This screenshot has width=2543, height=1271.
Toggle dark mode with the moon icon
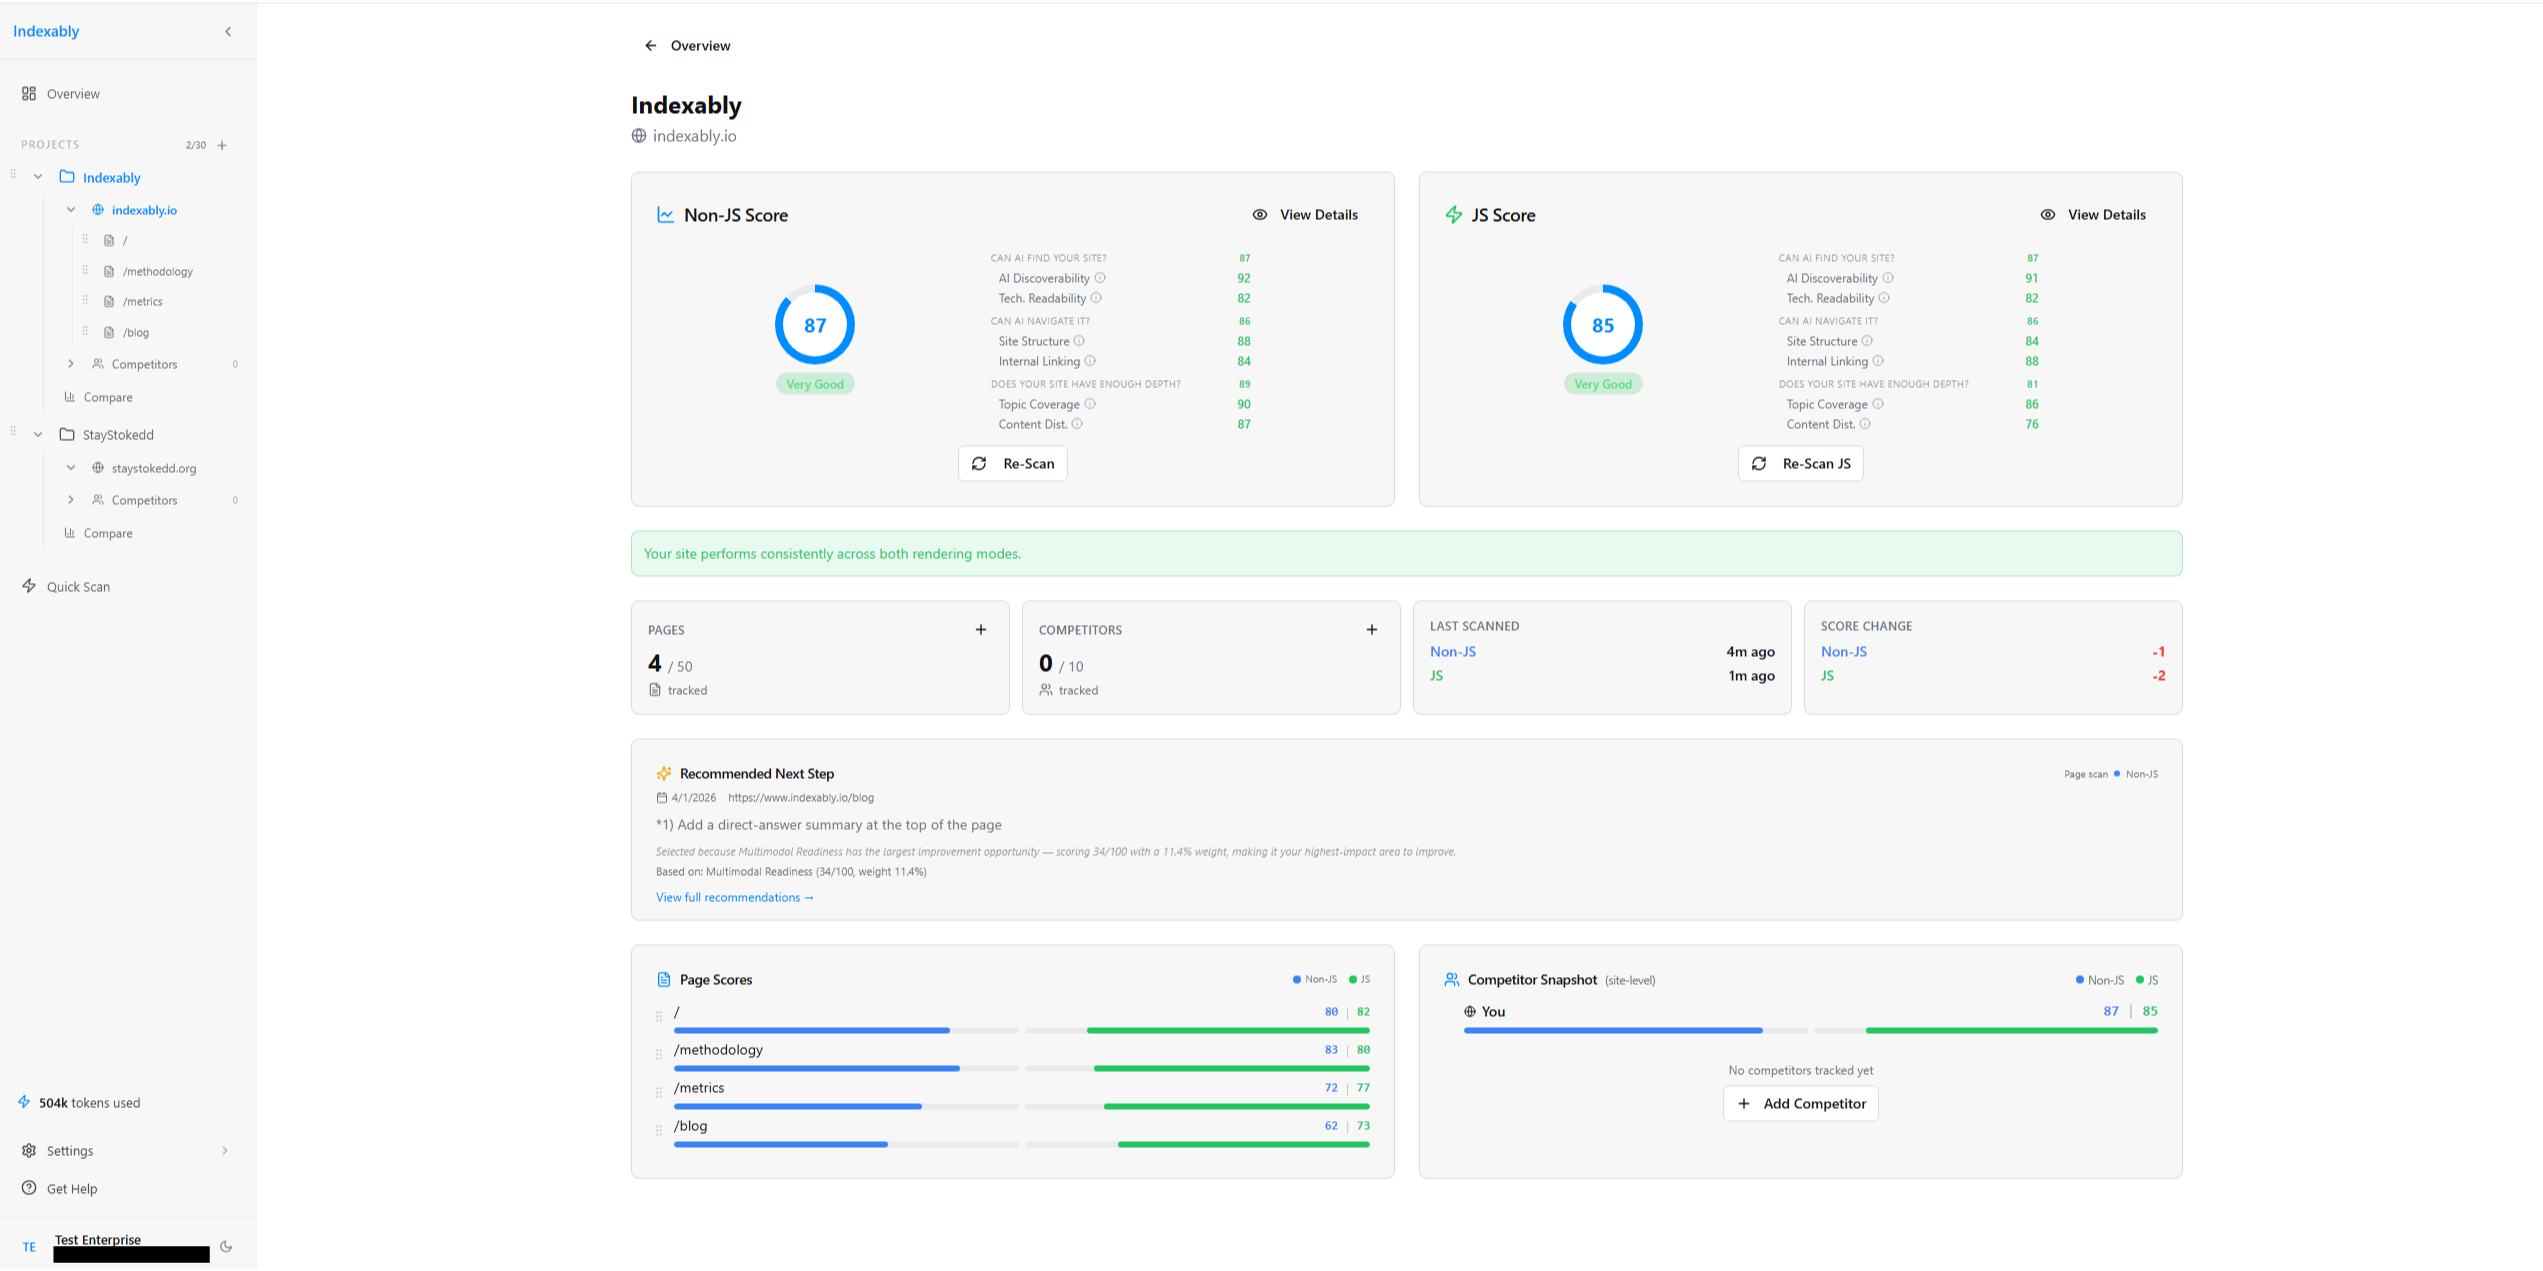point(226,1246)
